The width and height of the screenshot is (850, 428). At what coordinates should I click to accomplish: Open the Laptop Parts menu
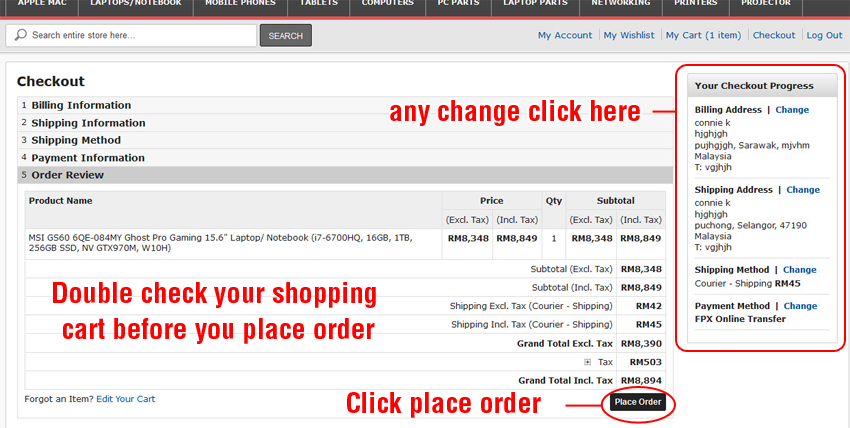(x=536, y=5)
